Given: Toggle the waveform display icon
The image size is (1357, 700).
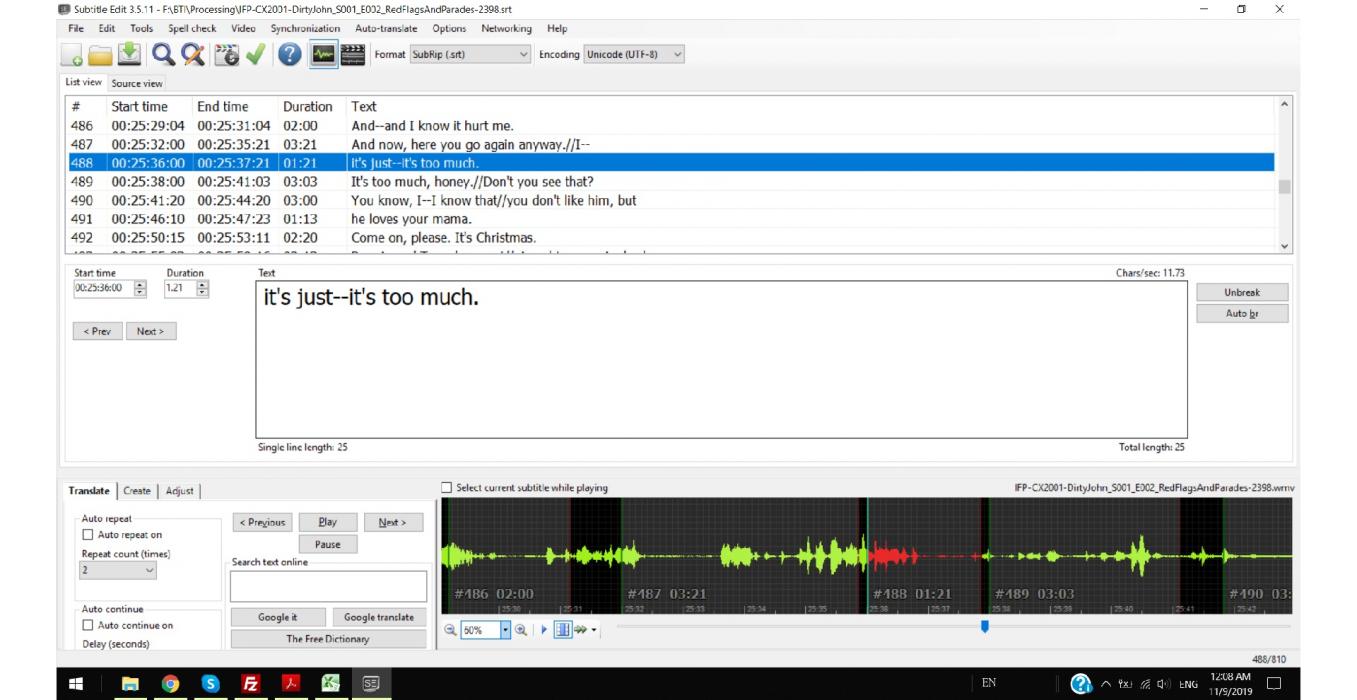Looking at the screenshot, I should click(322, 55).
